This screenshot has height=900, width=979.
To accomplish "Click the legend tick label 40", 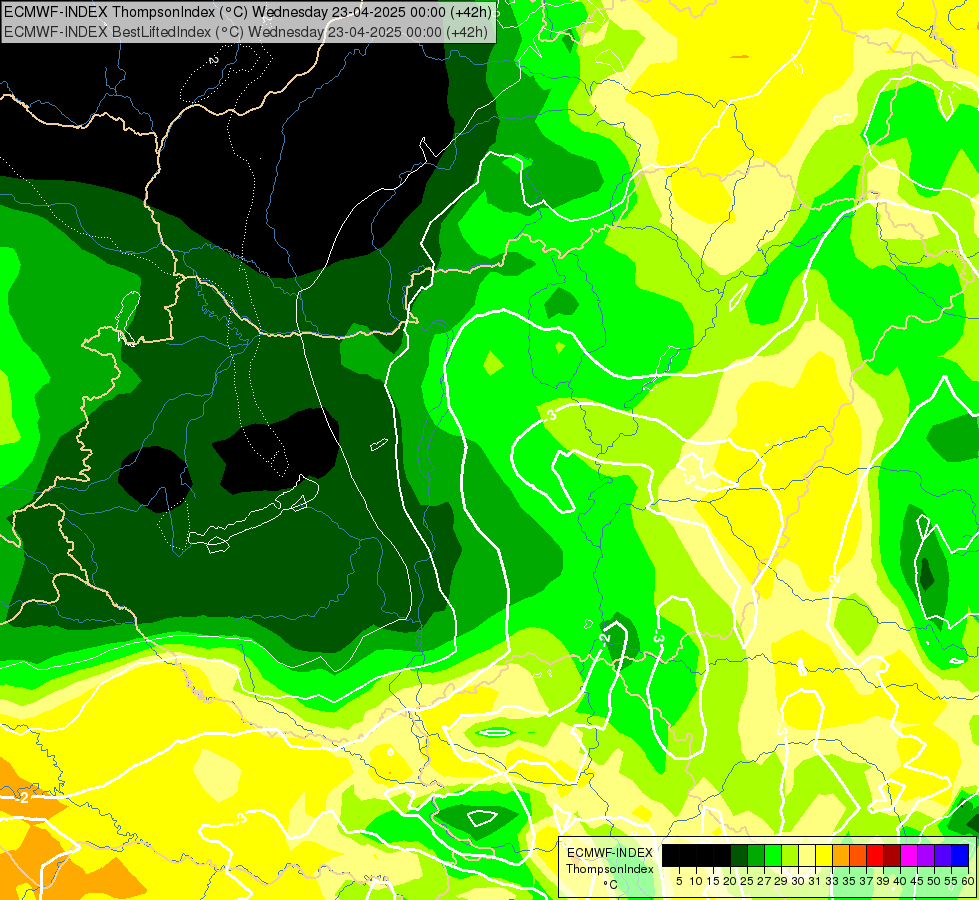I will [900, 881].
